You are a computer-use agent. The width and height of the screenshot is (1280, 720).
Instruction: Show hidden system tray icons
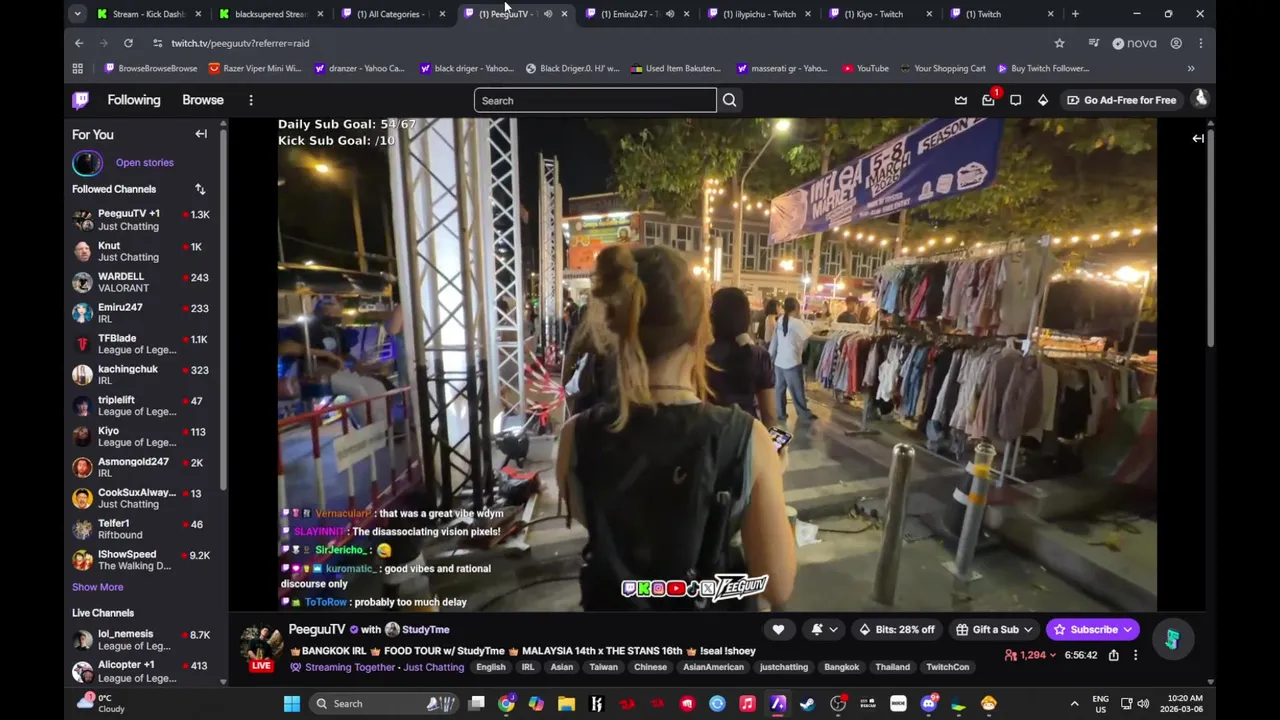tap(1074, 703)
